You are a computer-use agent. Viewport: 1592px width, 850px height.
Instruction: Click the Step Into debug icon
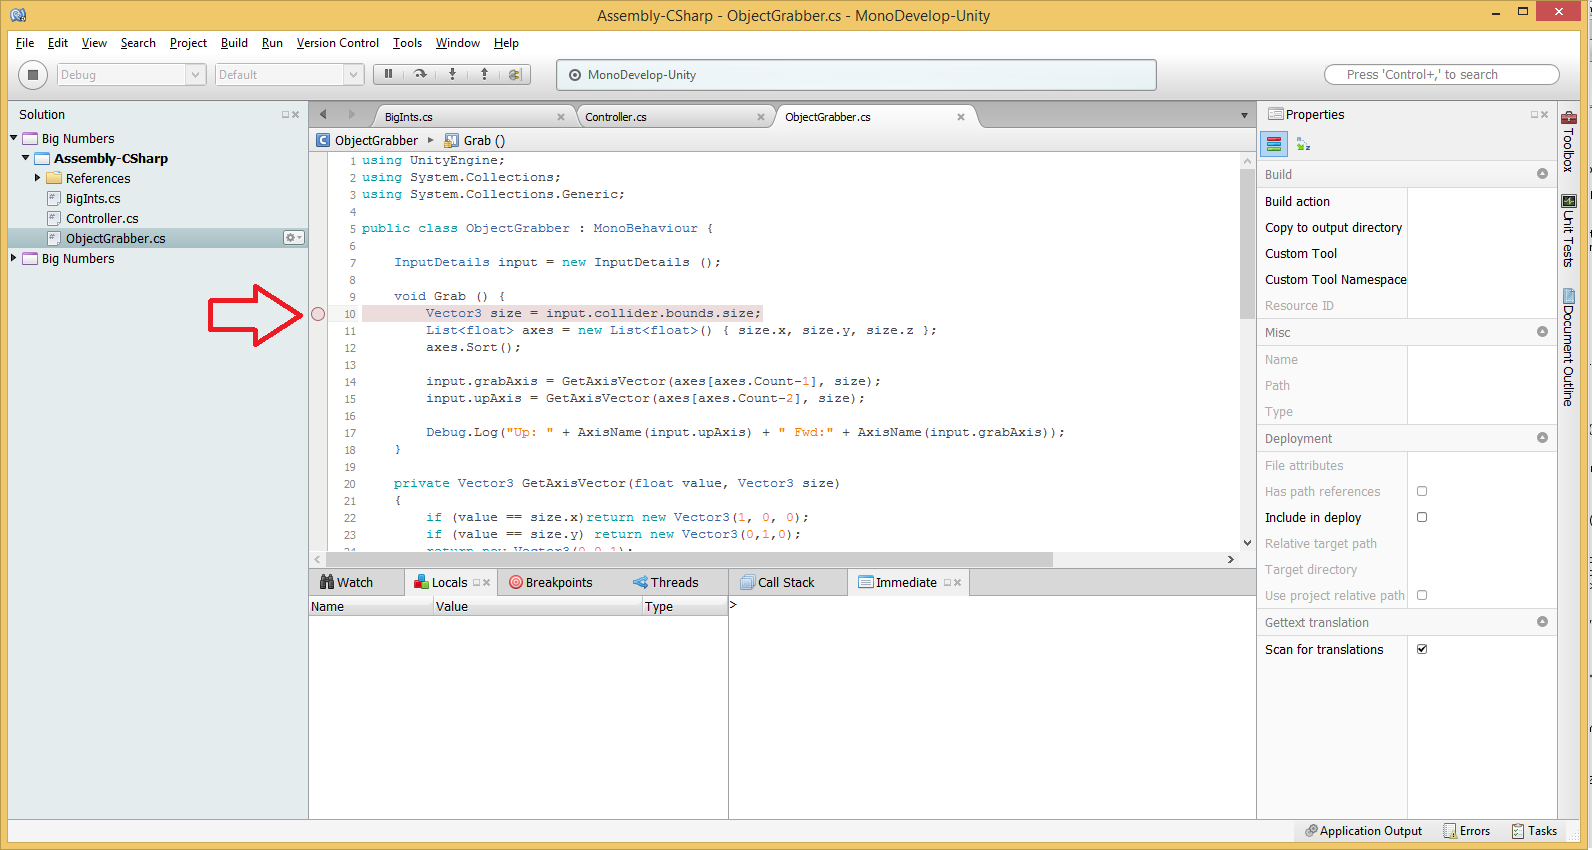[452, 74]
